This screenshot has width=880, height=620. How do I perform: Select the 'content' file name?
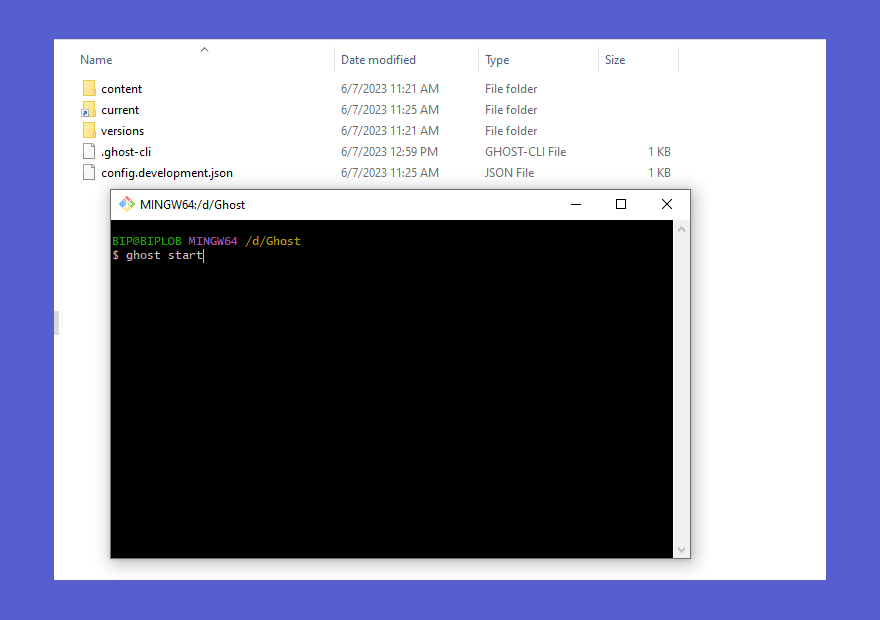point(122,89)
